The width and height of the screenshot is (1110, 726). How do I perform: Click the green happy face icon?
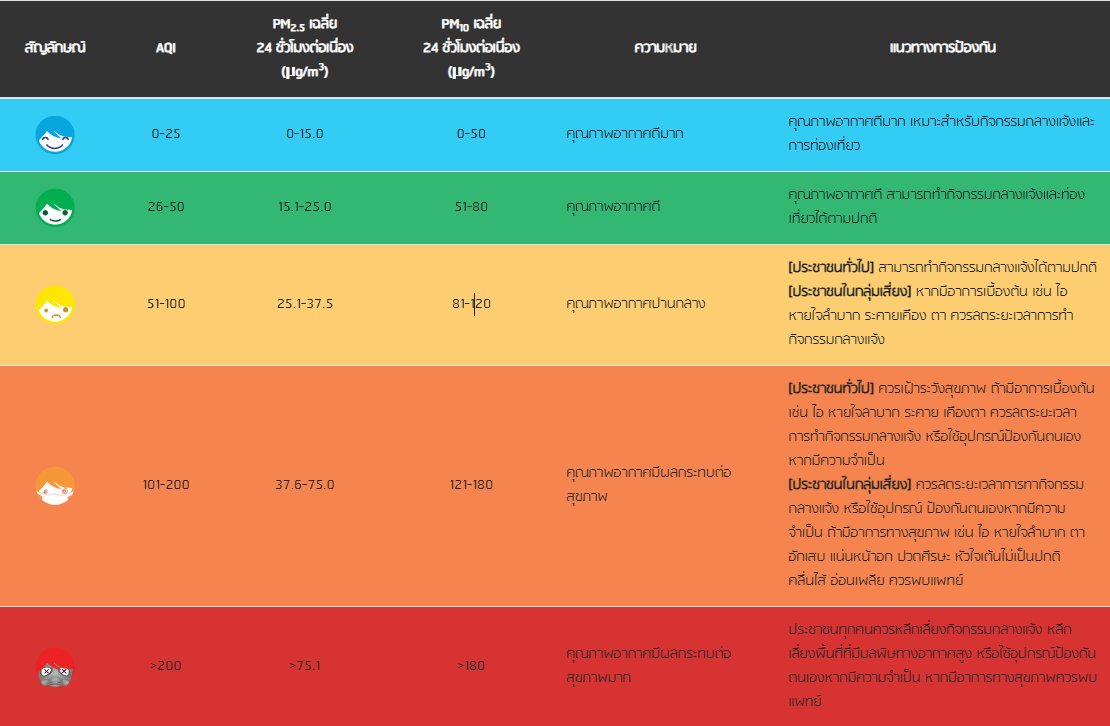tap(55, 207)
